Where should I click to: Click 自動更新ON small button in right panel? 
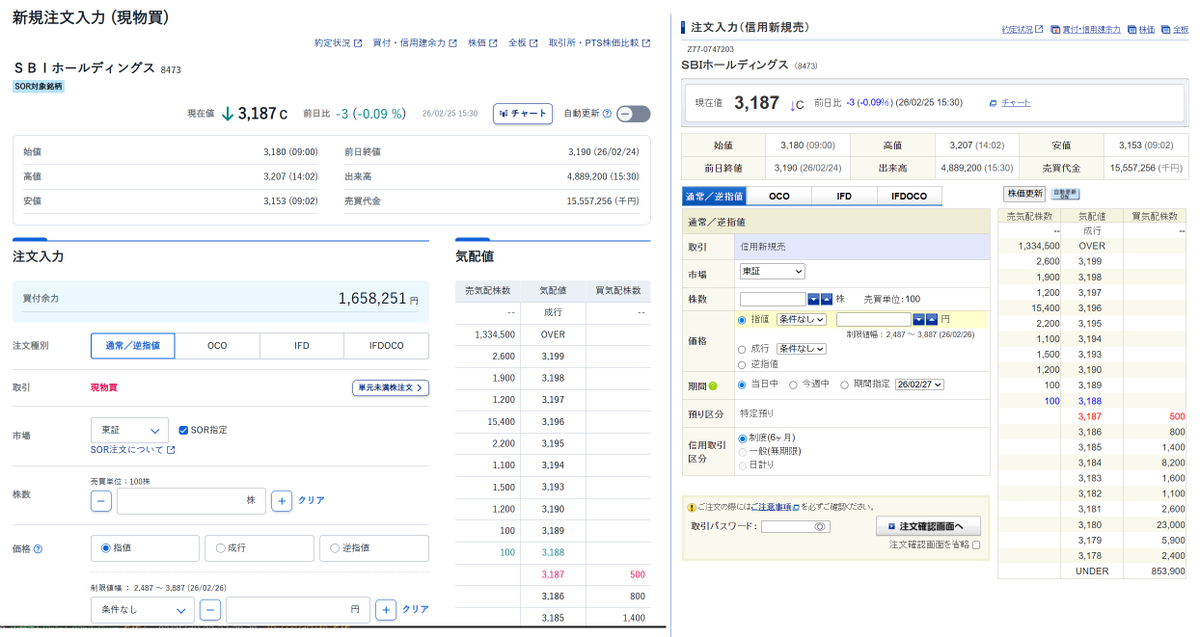click(1066, 194)
